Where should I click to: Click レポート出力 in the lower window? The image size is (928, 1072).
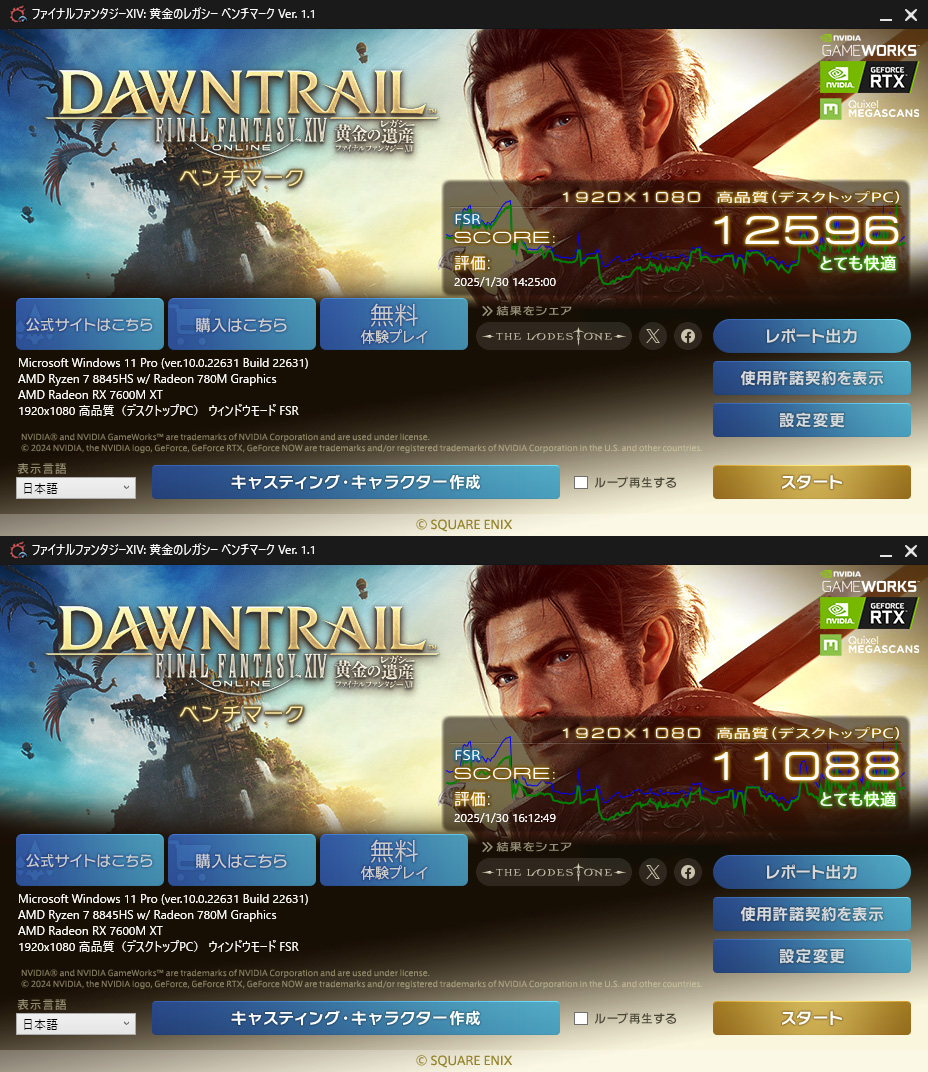[812, 872]
